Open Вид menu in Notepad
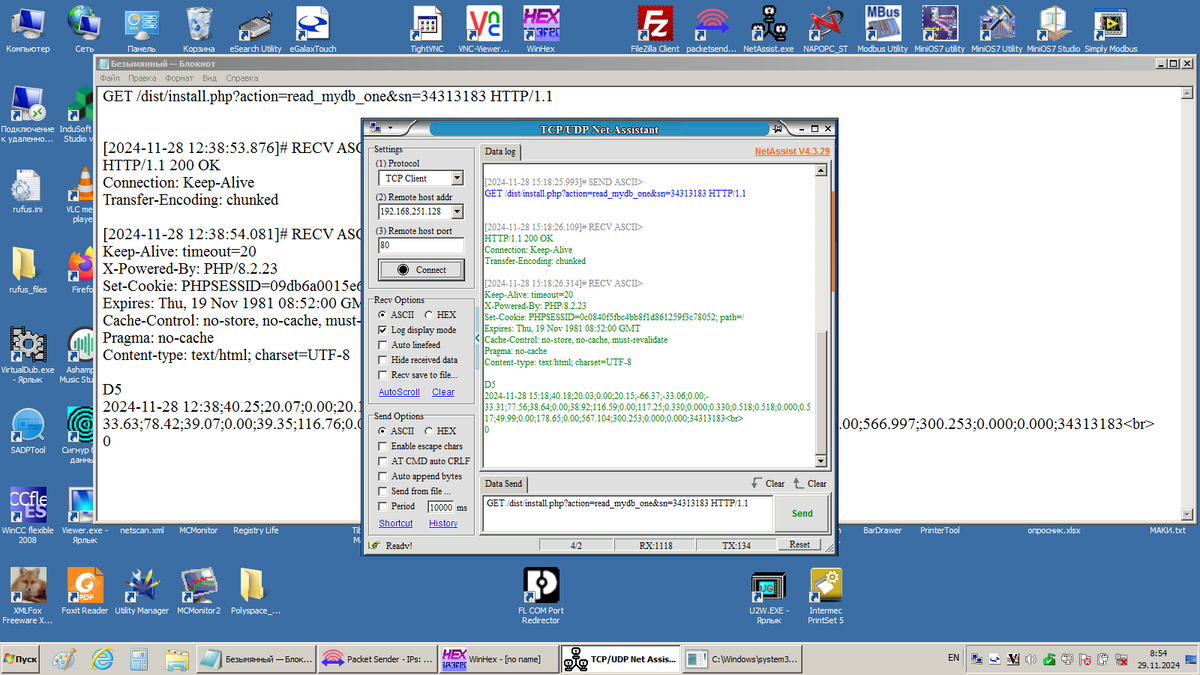Screen dimensions: 1200x675 [209, 77]
